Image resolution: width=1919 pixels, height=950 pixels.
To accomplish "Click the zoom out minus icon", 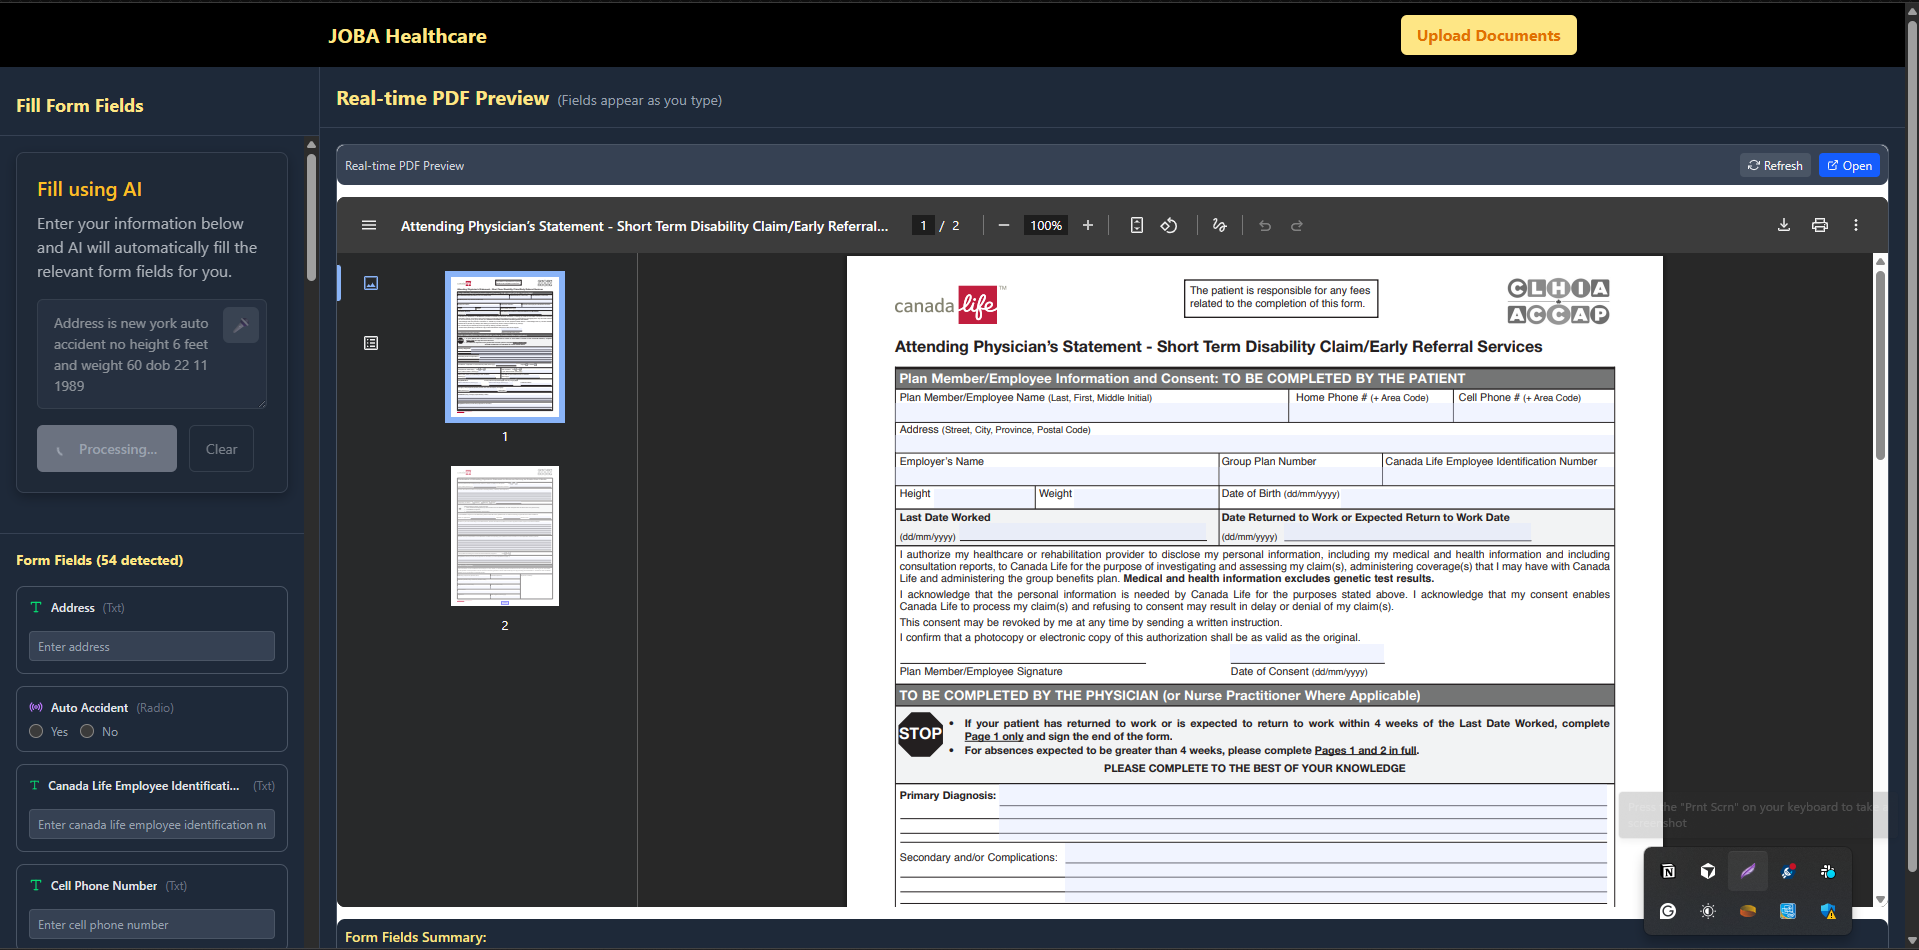I will coord(1003,226).
